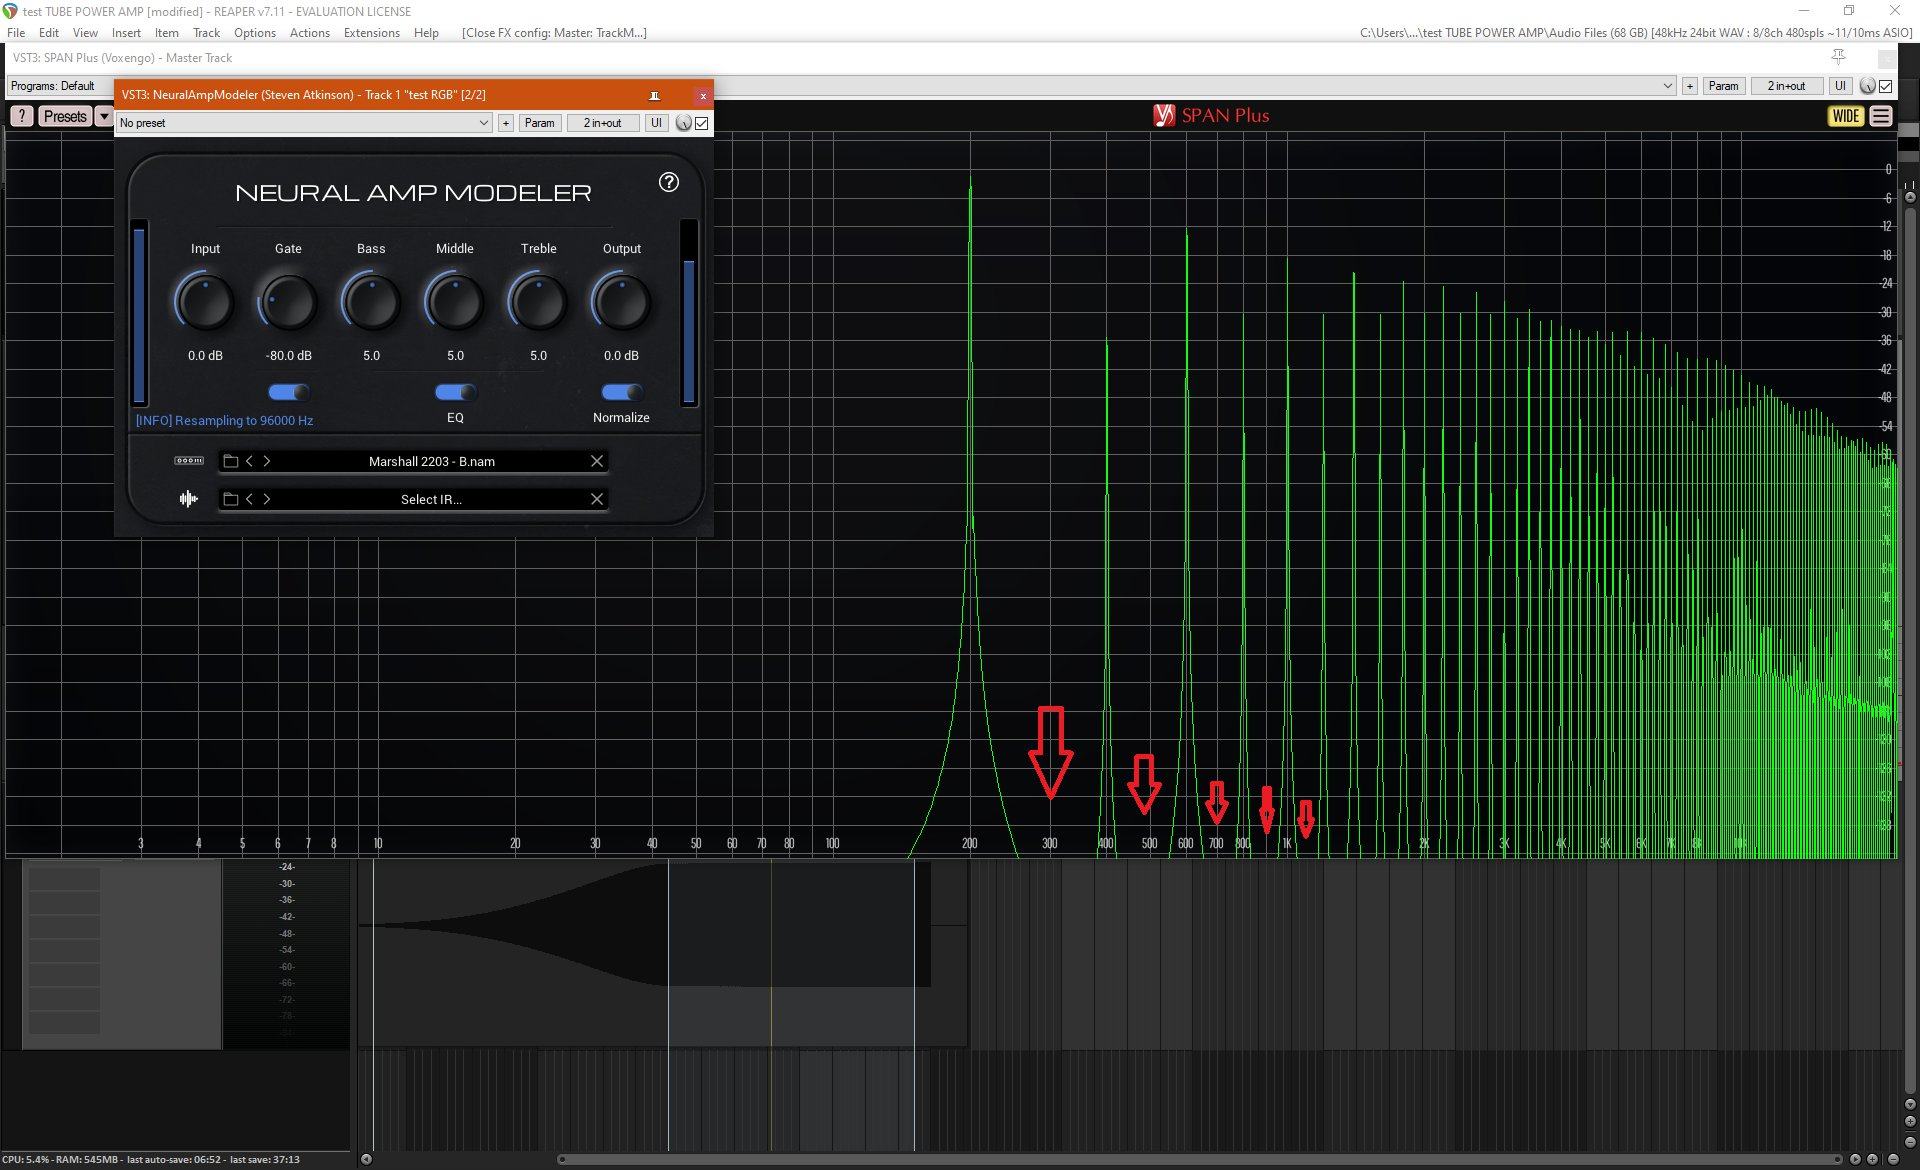Open the folder icon for the amp model file
The width and height of the screenshot is (1920, 1170).
coord(231,461)
